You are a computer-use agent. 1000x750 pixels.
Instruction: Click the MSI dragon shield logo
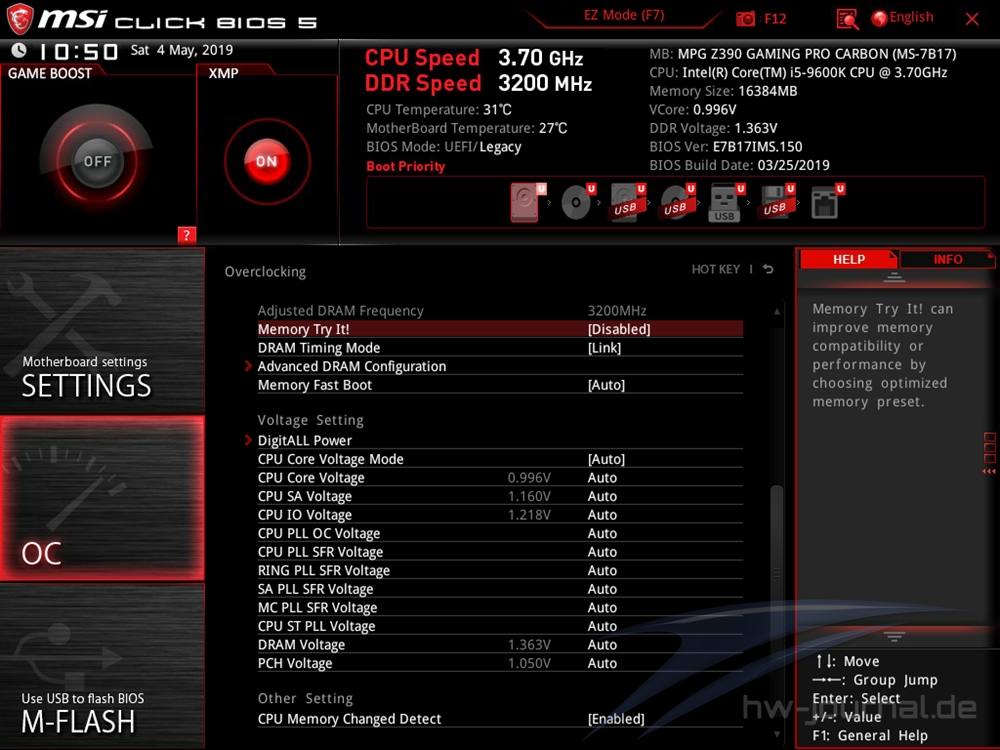[19, 18]
